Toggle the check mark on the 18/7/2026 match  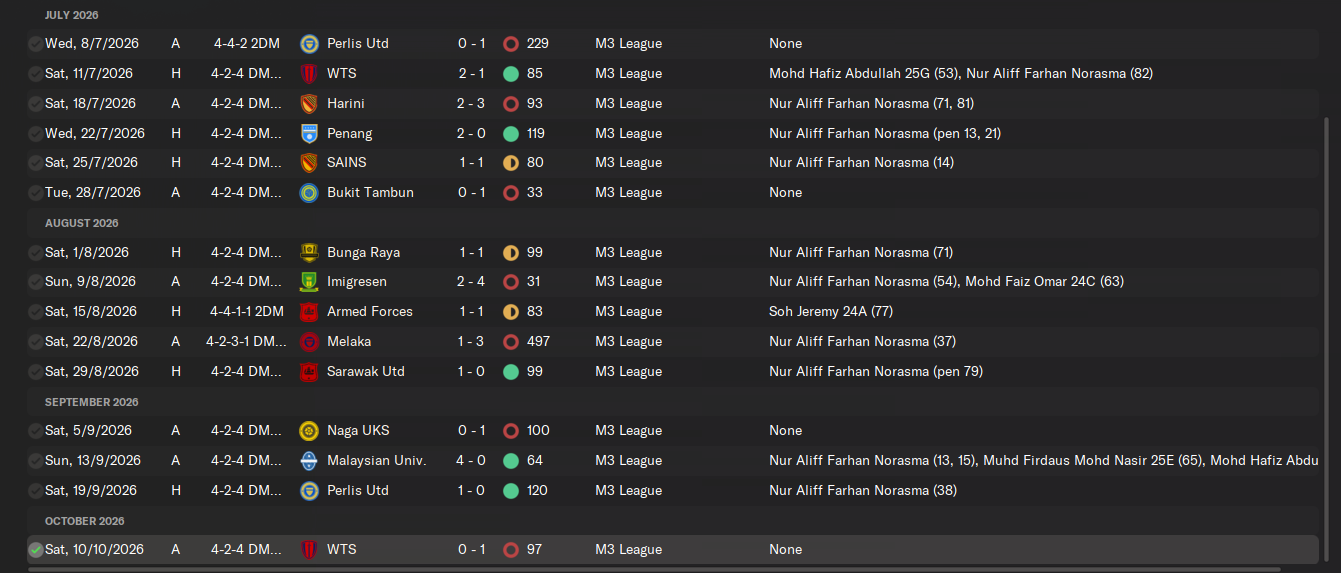tap(36, 104)
